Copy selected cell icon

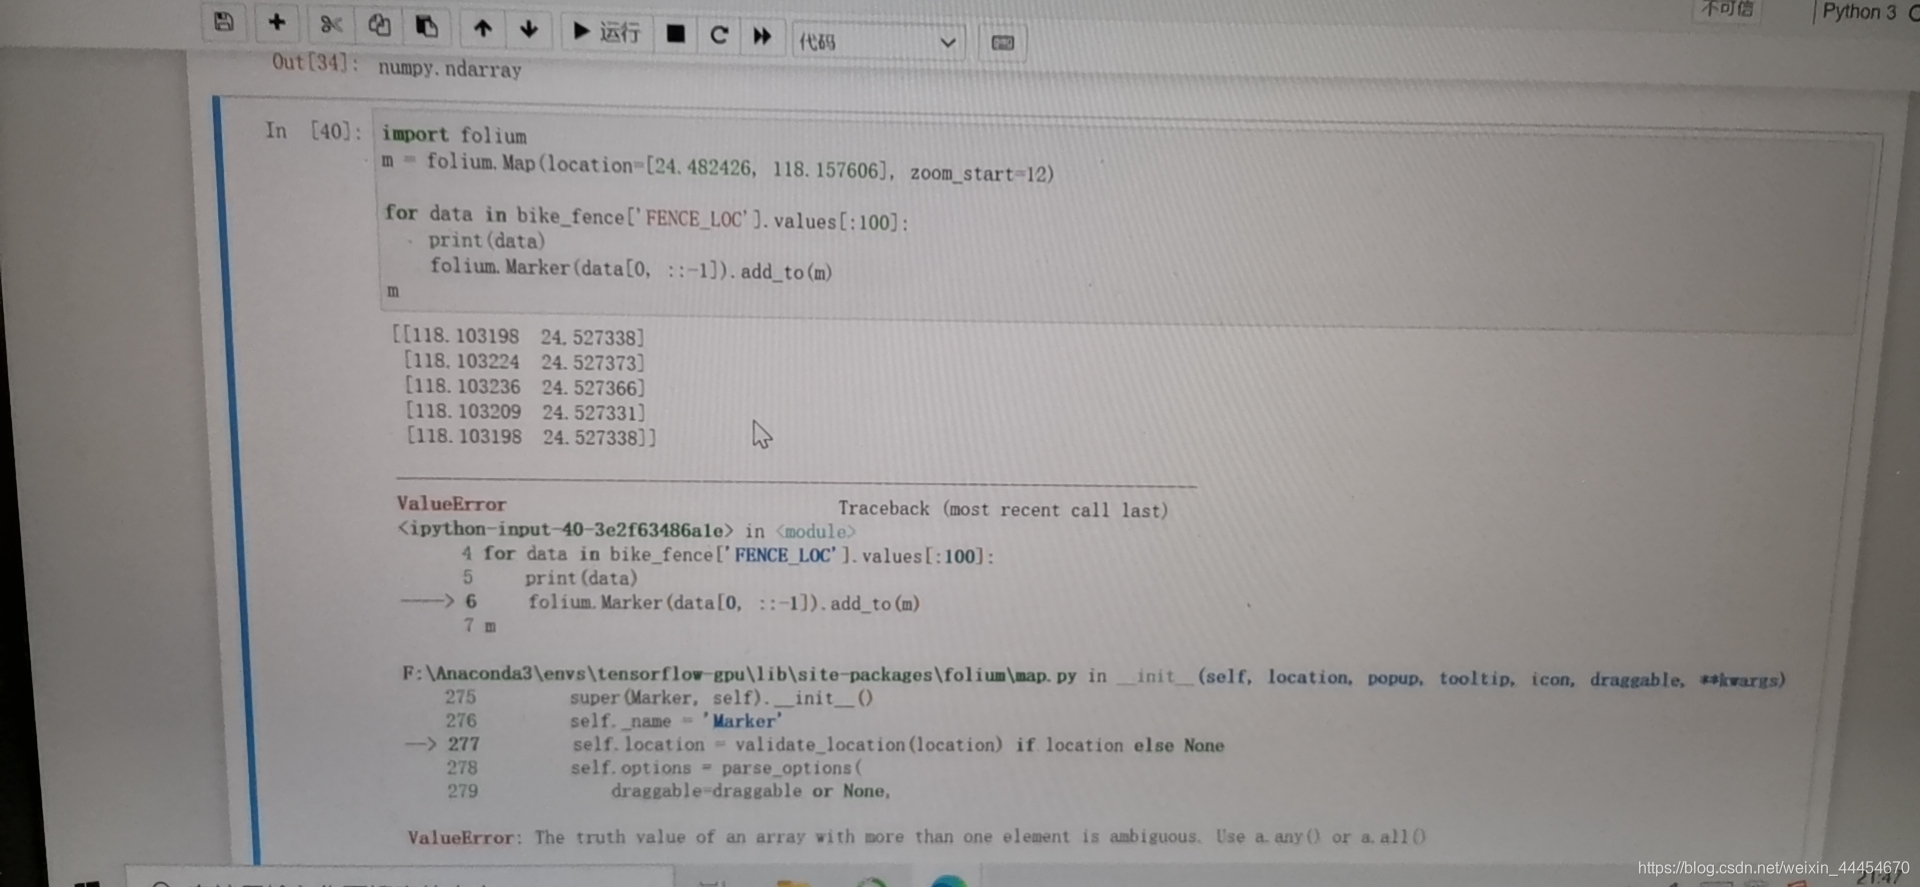pyautogui.click(x=379, y=25)
